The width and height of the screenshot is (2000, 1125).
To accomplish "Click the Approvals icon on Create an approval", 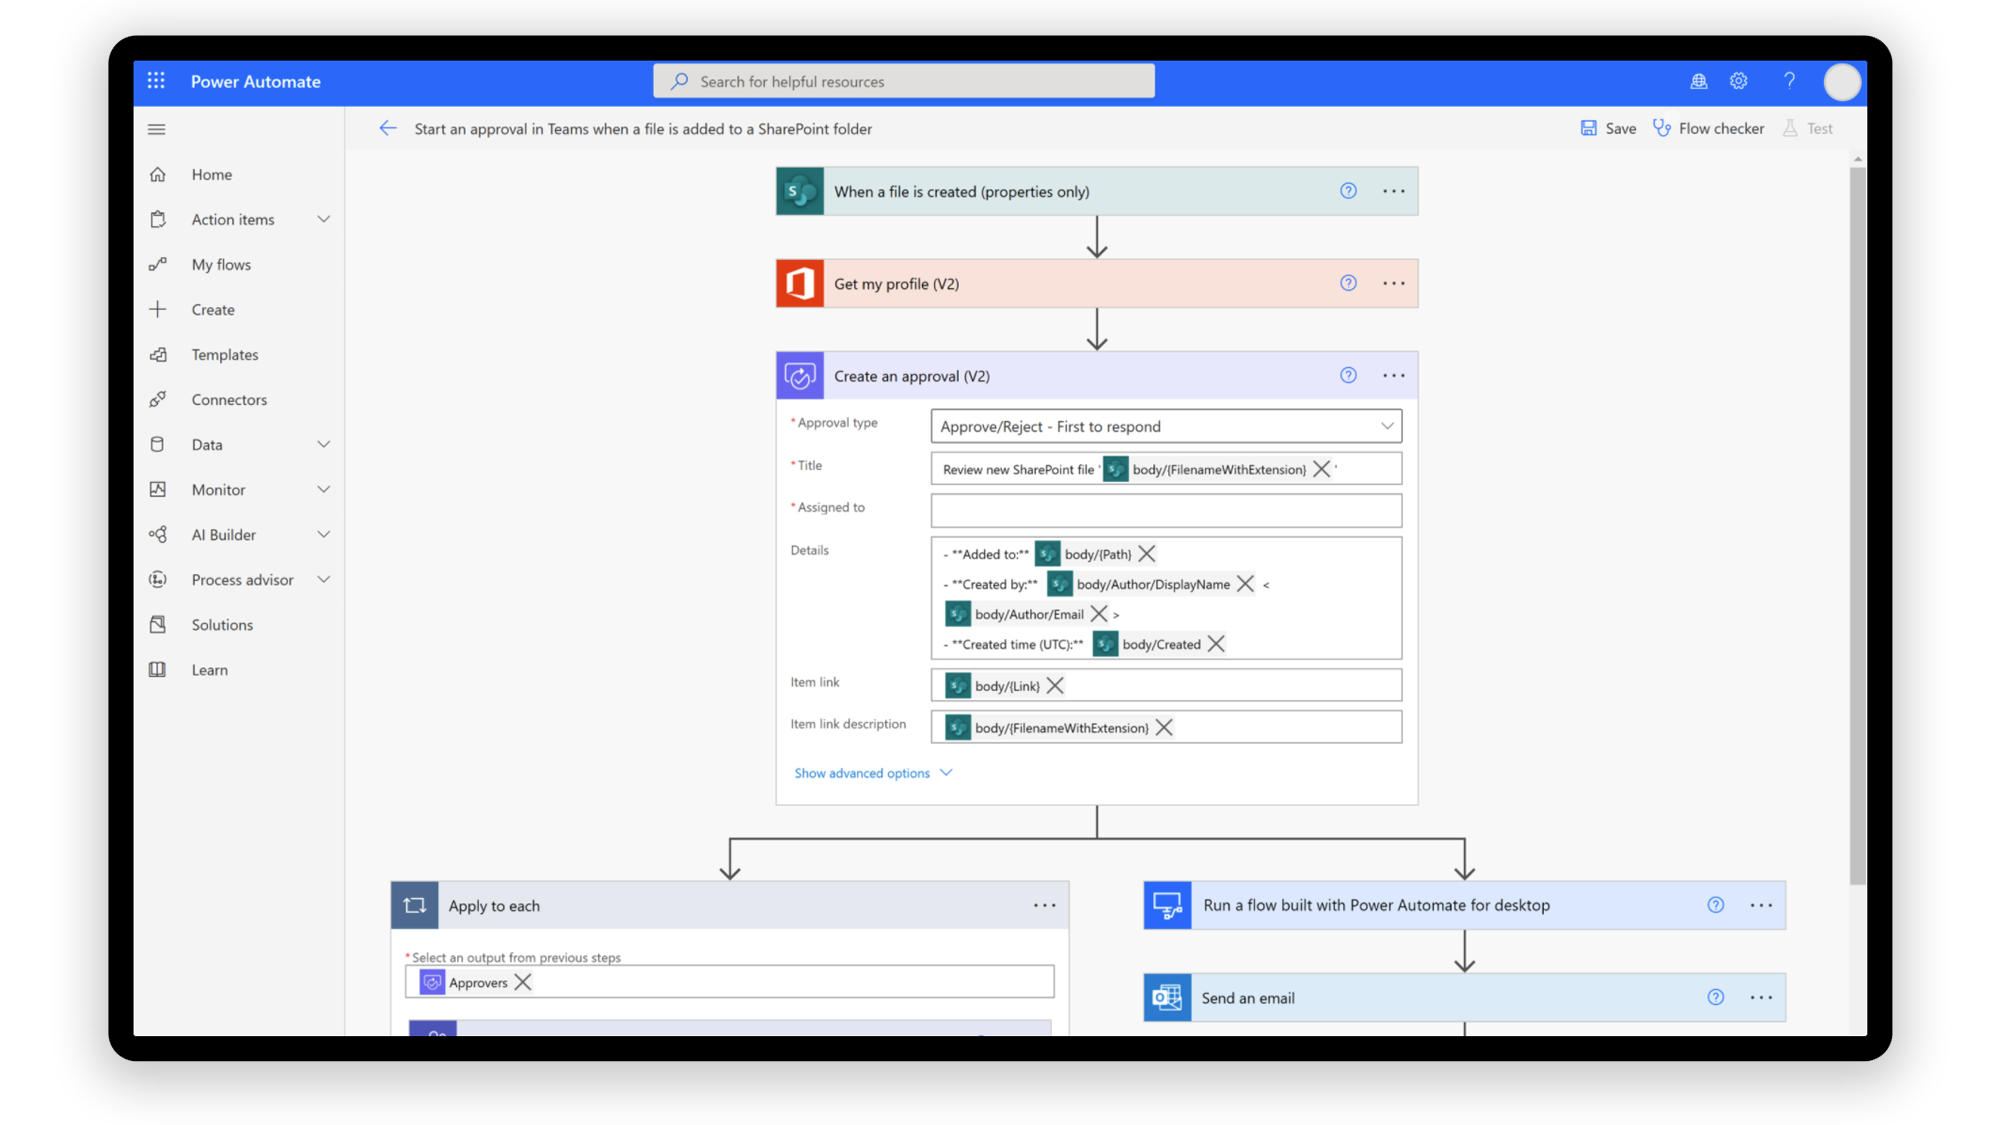I will tap(800, 375).
